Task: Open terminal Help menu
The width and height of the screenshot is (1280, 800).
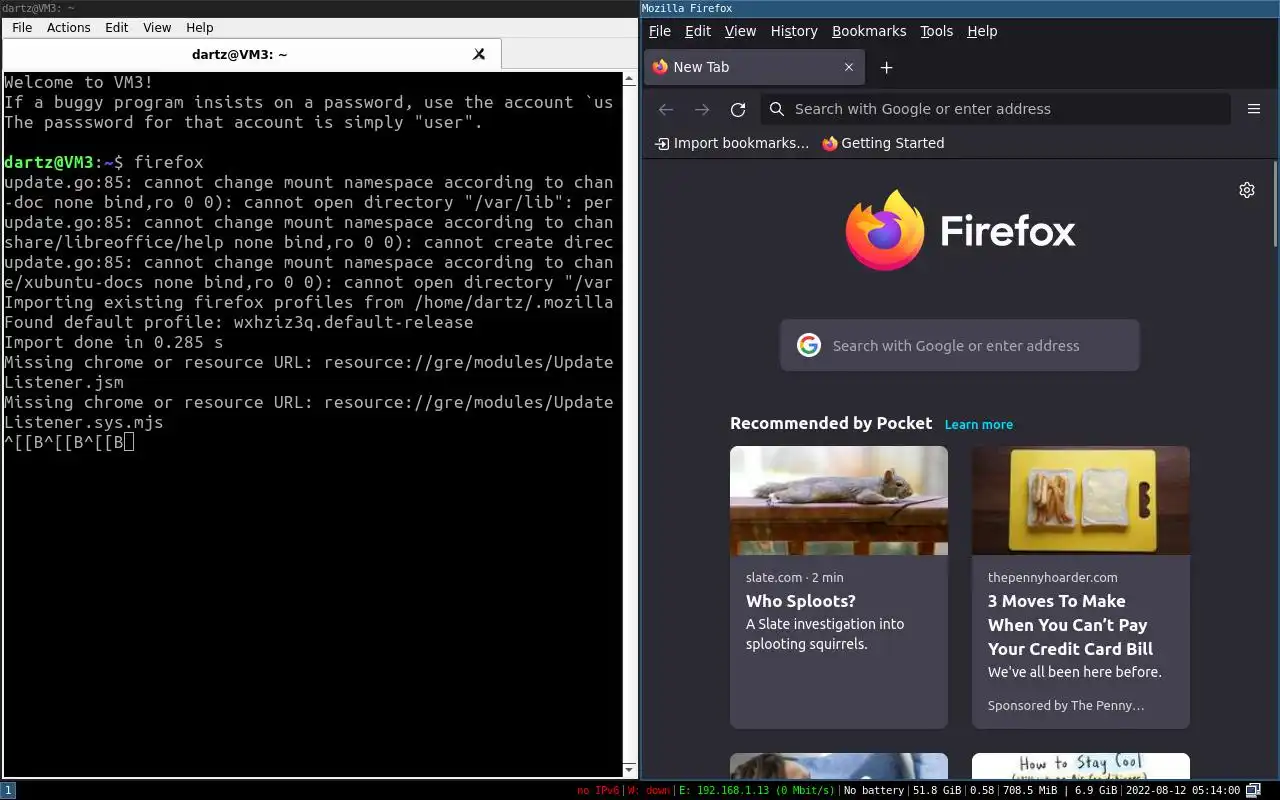Action: [200, 27]
